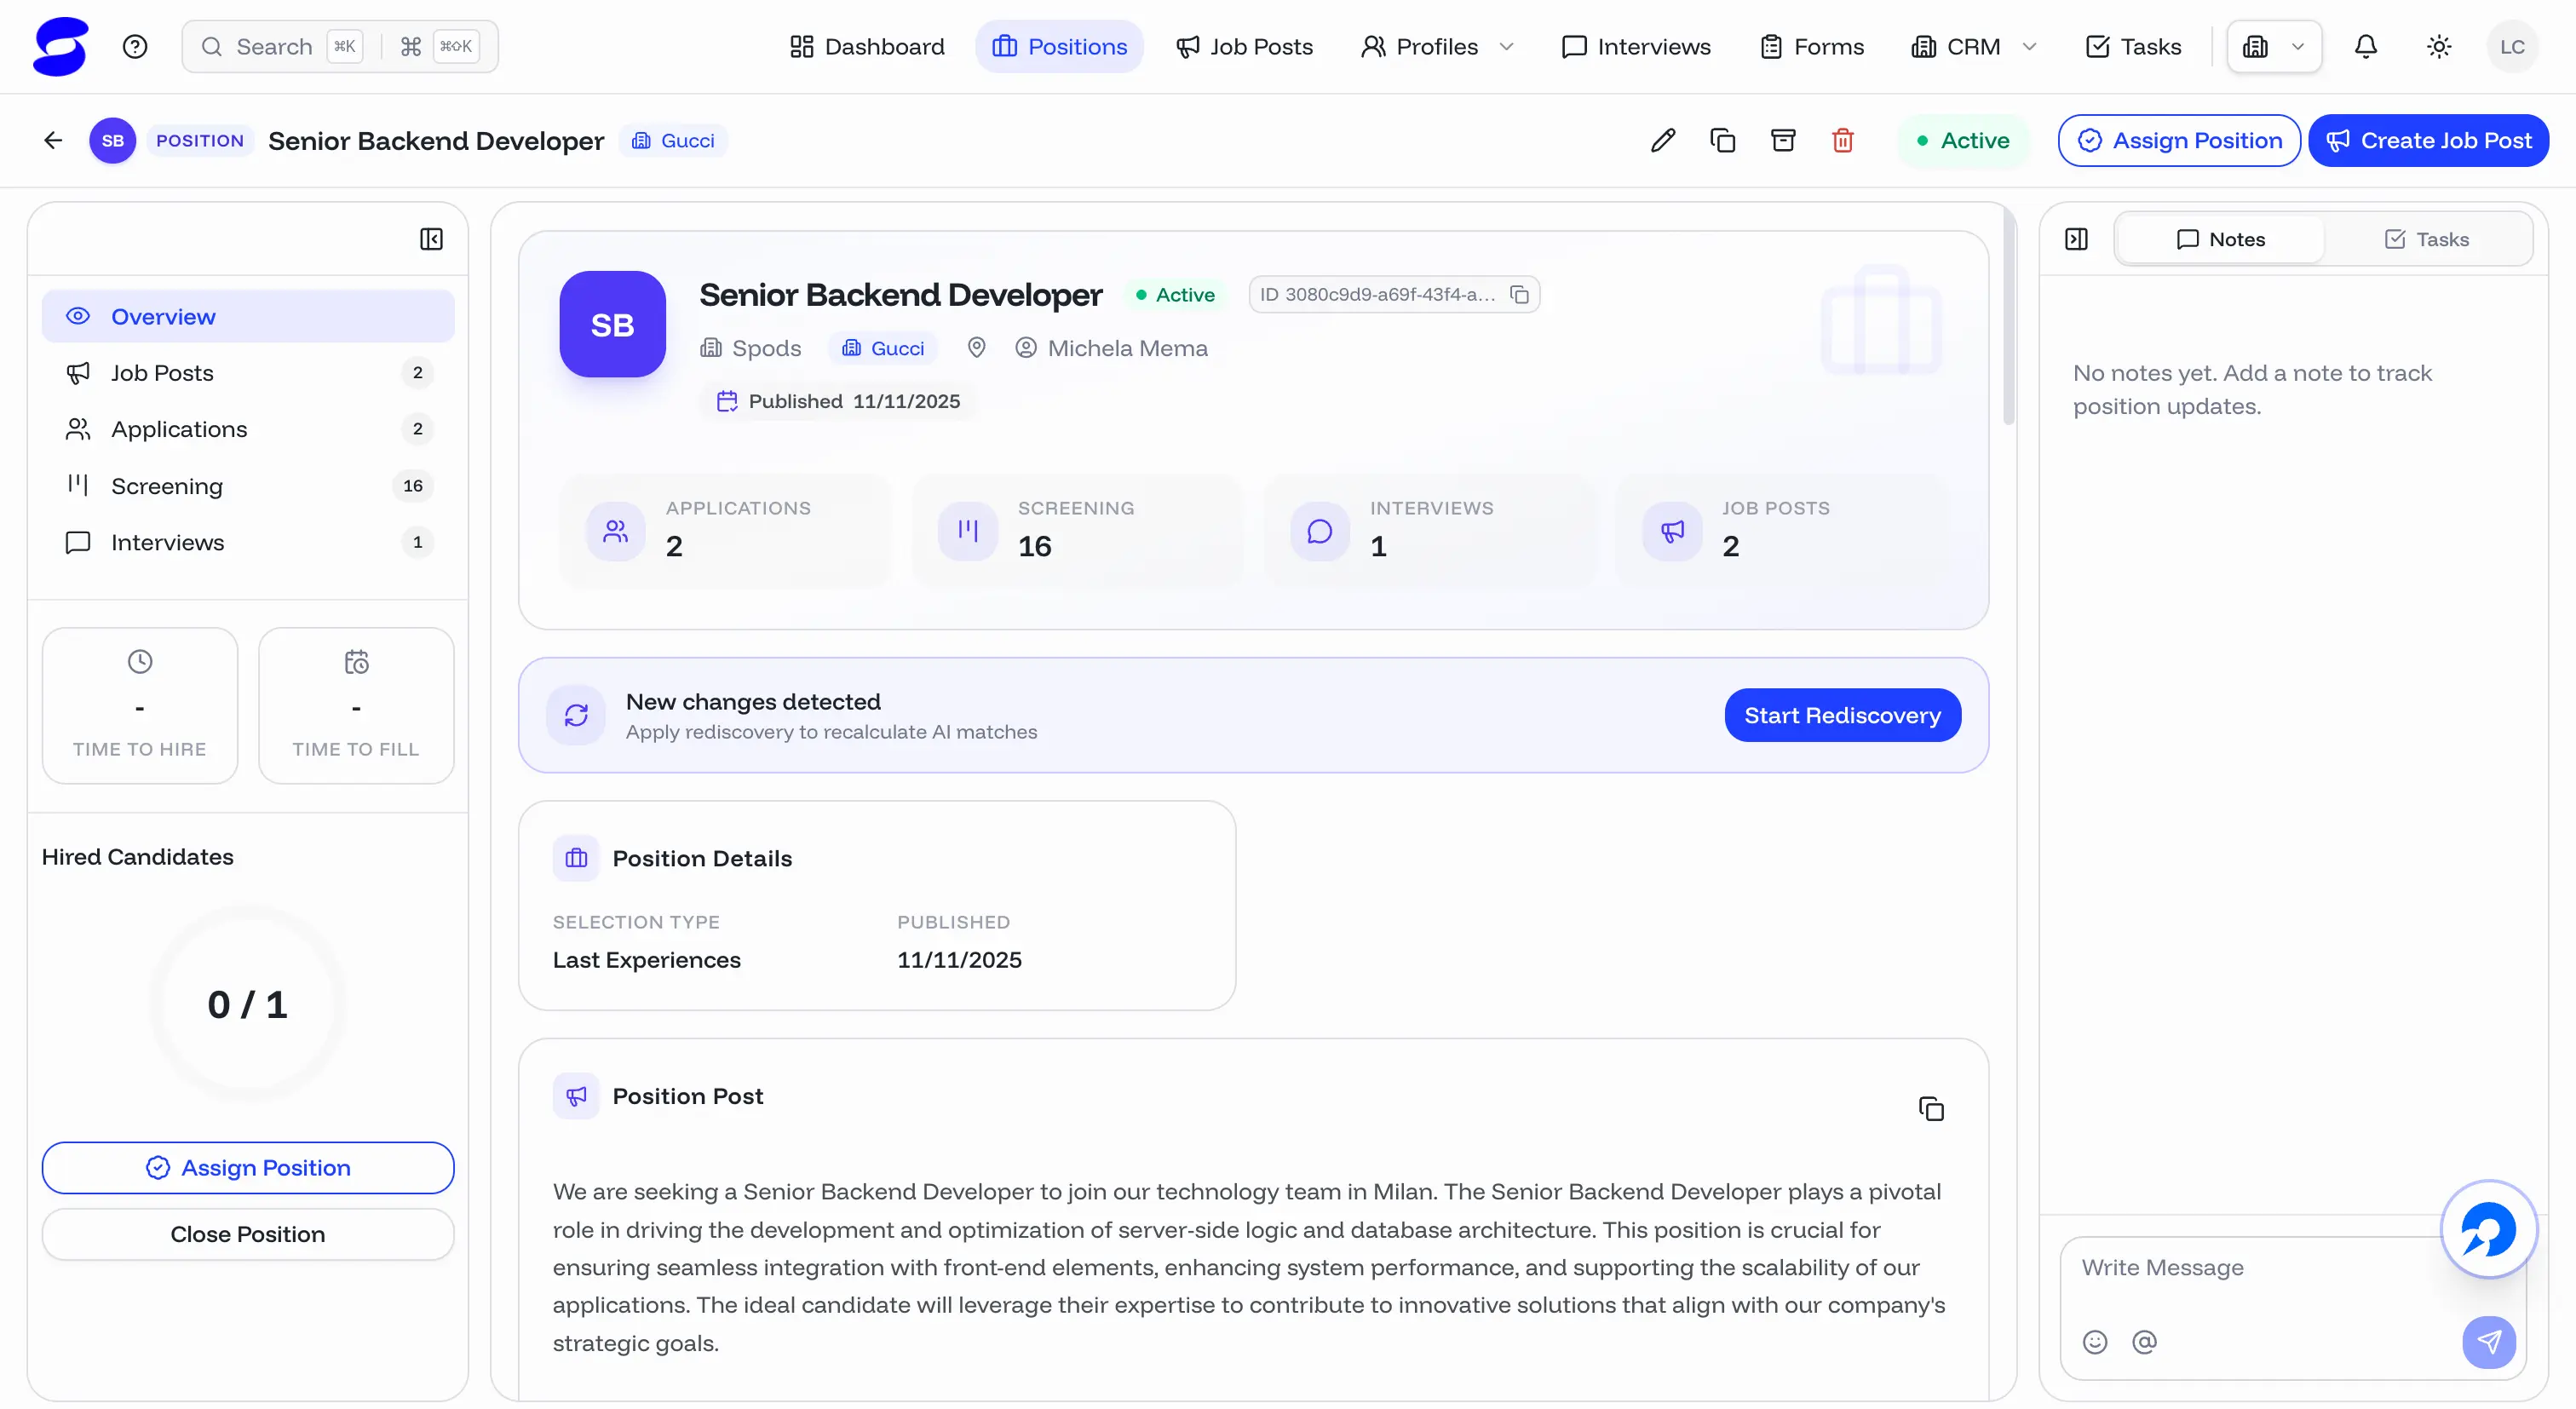2576x1409 pixels.
Task: Click Assign Position in the left sidebar
Action: pos(248,1168)
